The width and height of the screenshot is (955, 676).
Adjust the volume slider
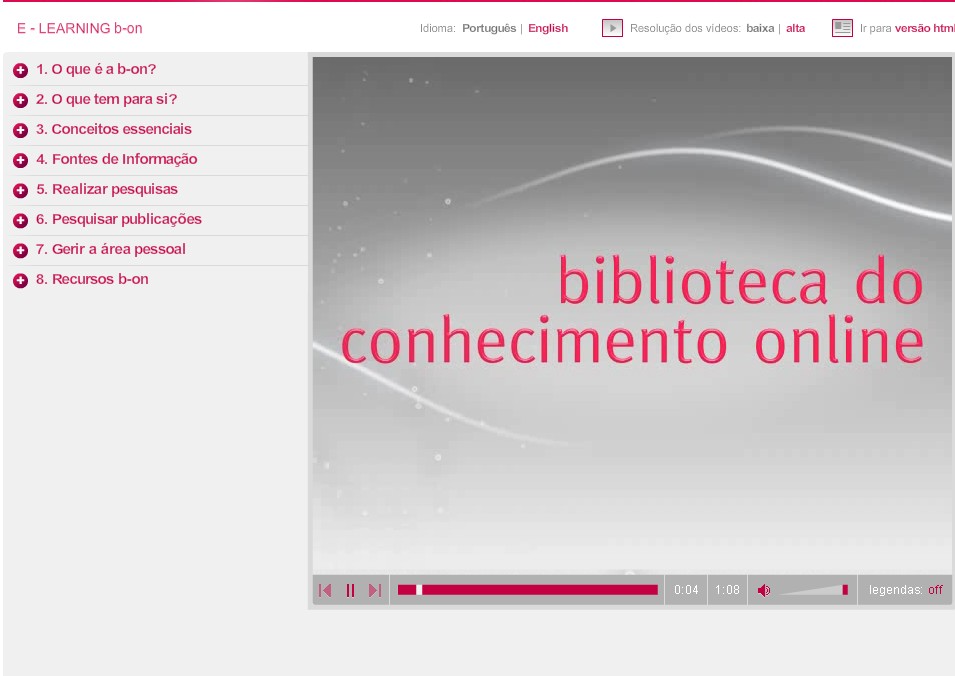pyautogui.click(x=814, y=590)
